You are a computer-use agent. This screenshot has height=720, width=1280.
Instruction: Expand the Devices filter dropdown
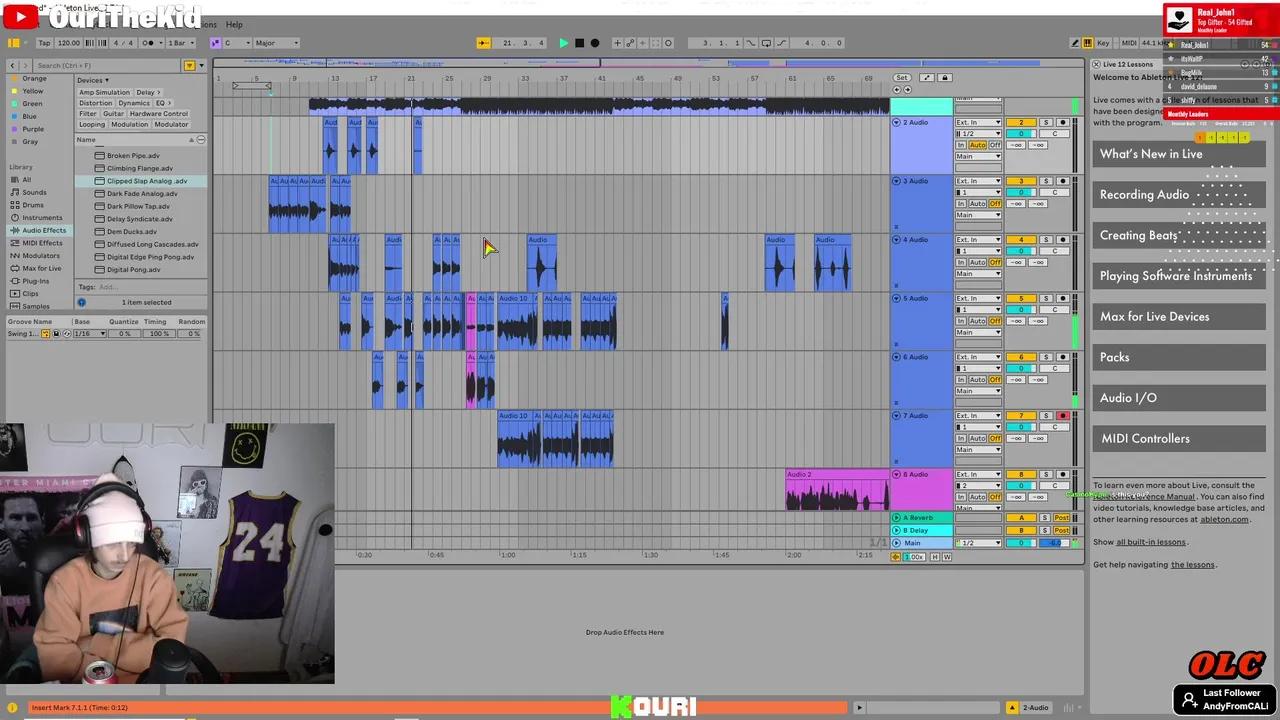pos(93,80)
